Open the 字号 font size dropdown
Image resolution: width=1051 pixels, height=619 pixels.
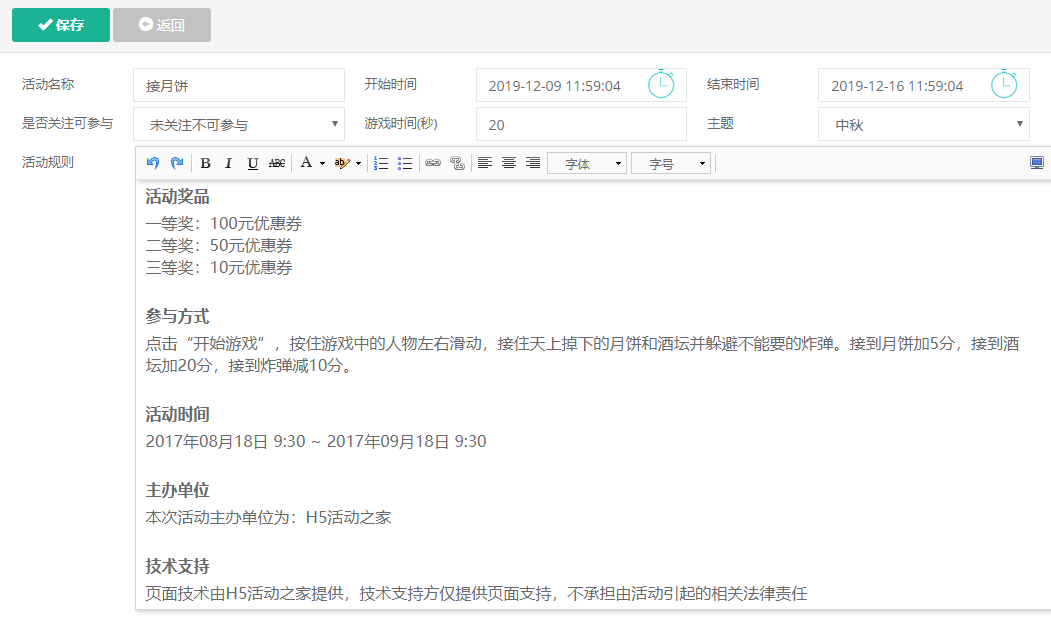point(671,163)
